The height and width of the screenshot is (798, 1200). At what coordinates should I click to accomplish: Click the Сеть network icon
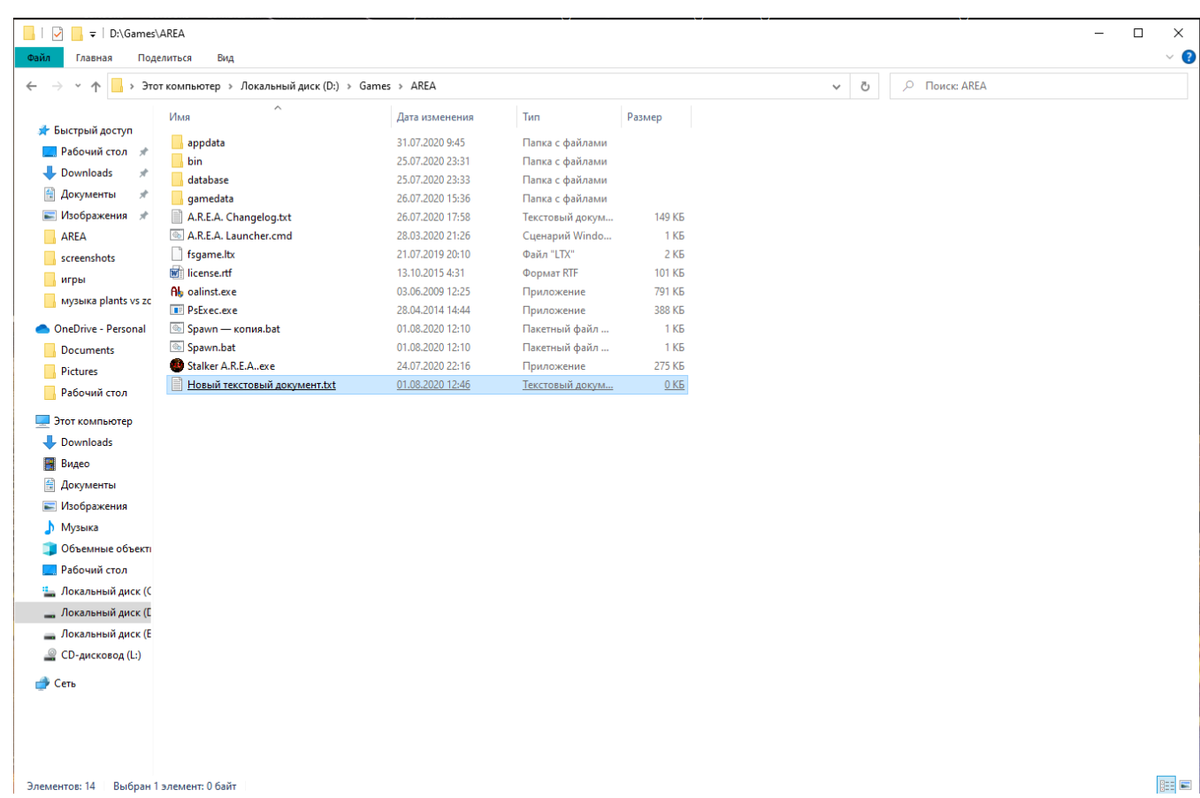pos(43,684)
